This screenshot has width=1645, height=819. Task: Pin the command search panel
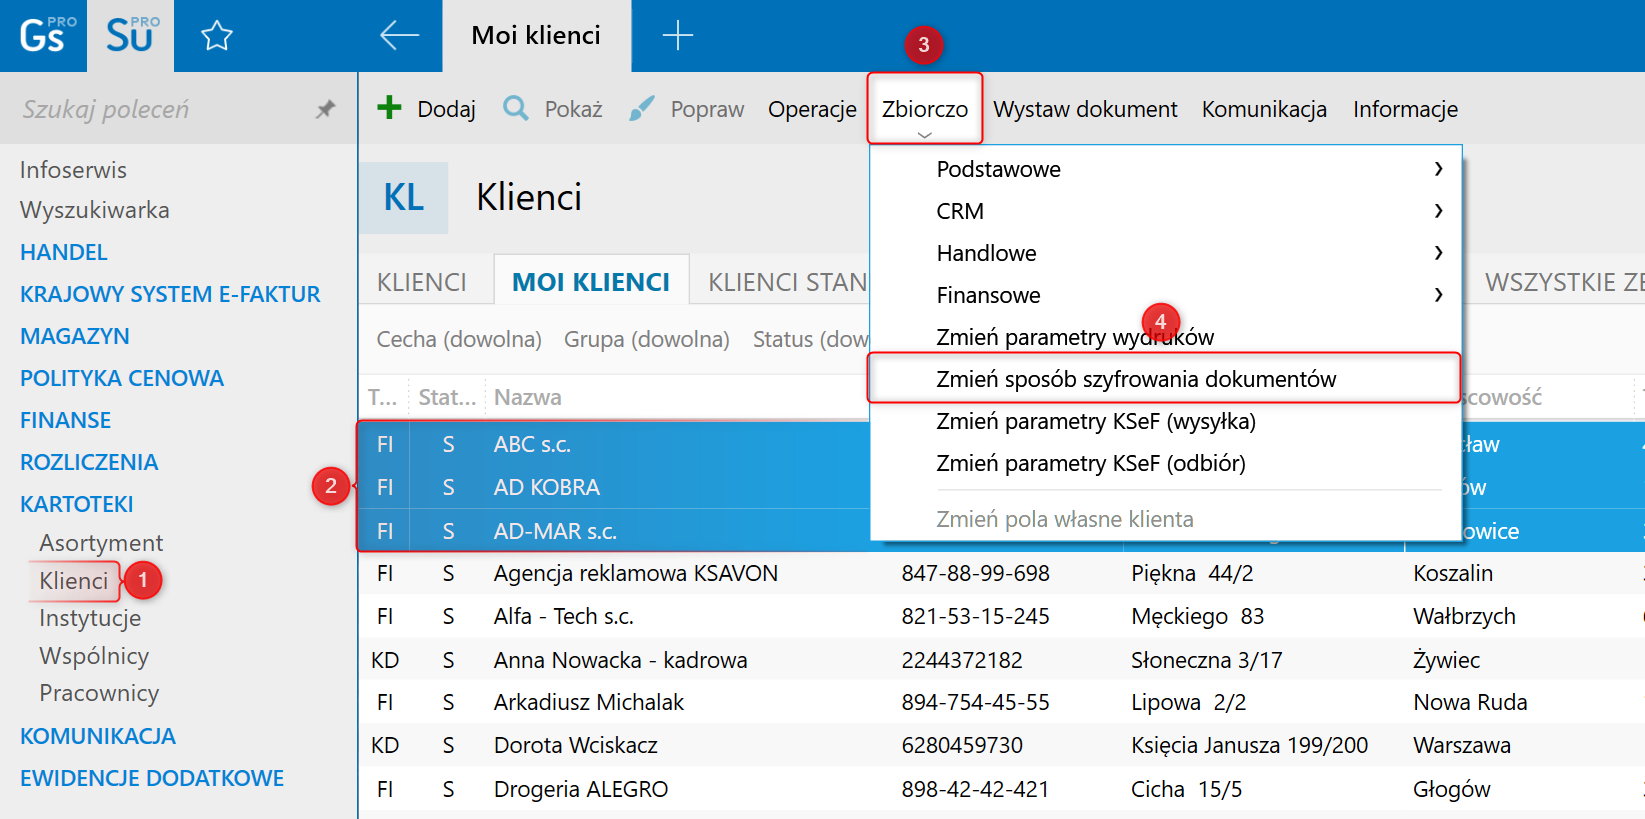[325, 109]
